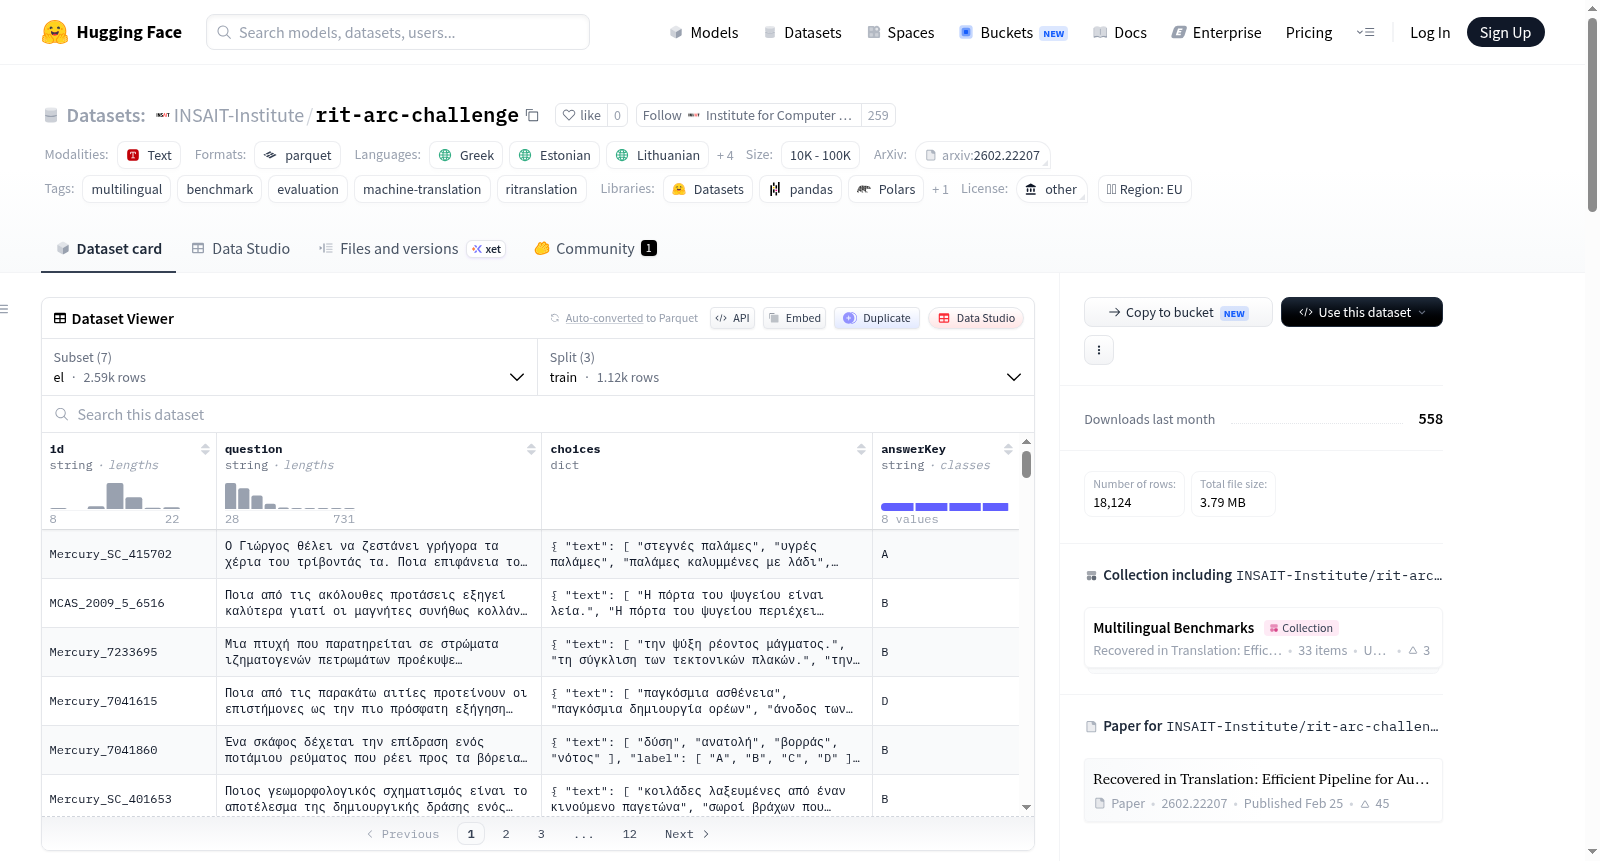
Task: Open the Datasets page from the navbar
Action: 803,33
